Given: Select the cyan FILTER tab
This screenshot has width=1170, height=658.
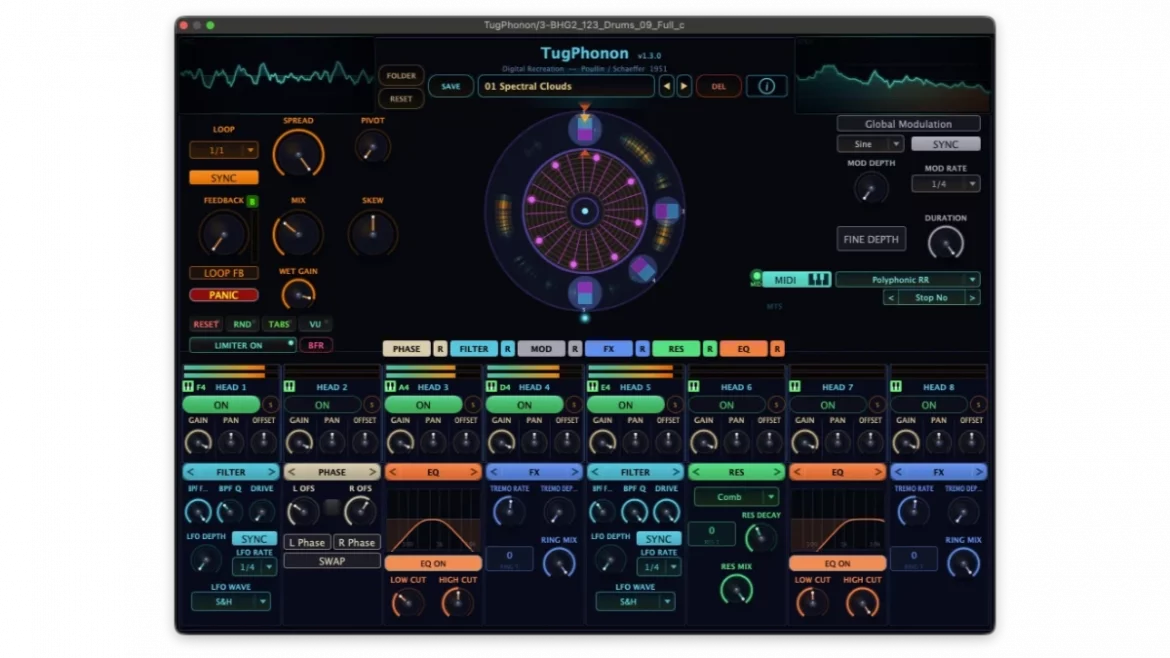Looking at the screenshot, I should (x=474, y=348).
